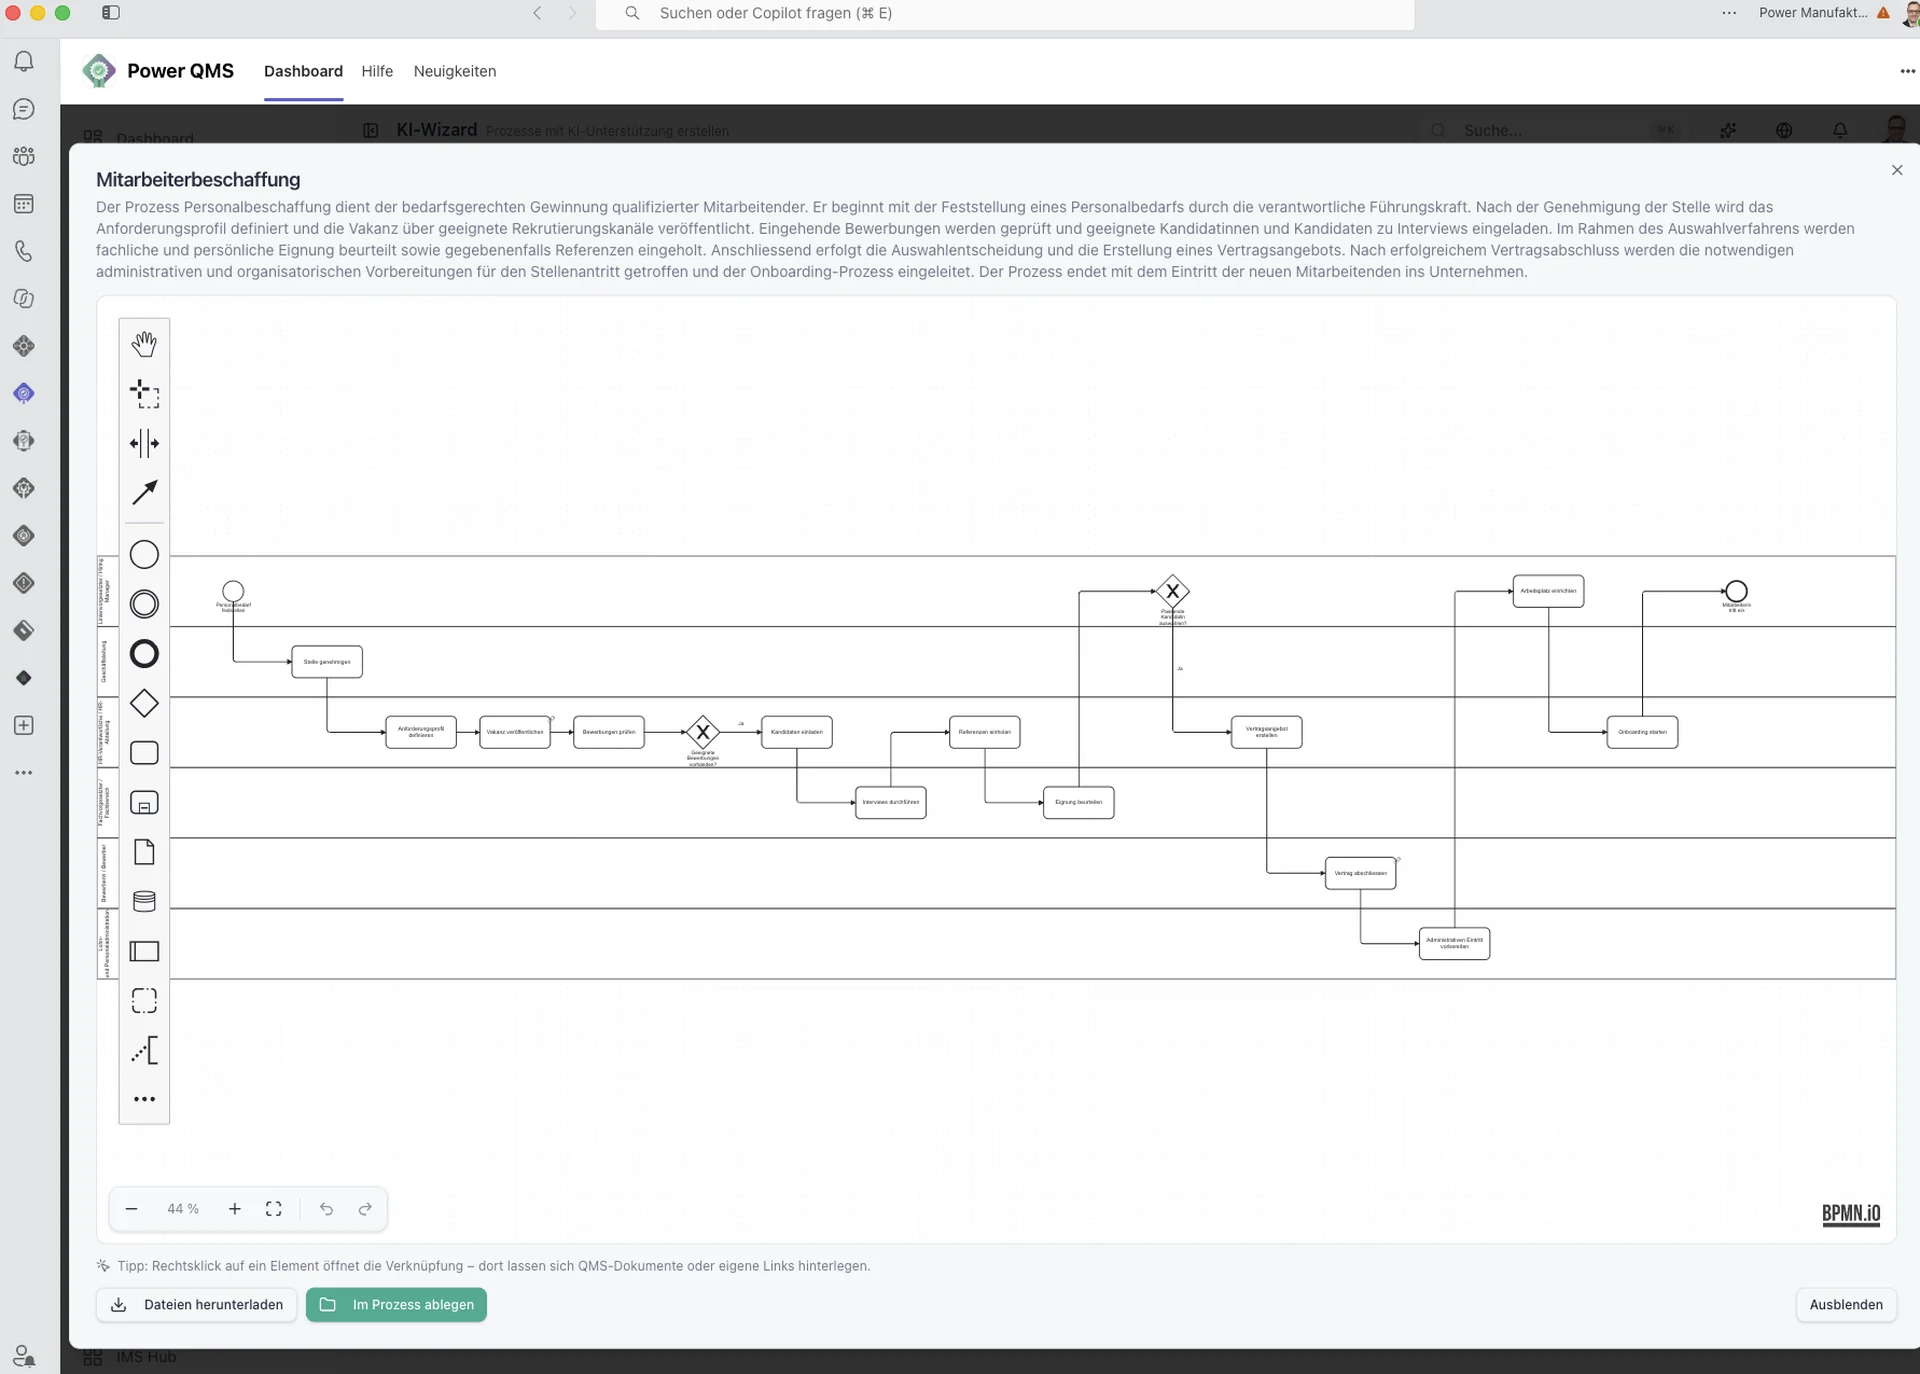Select the end event Mitarbeiter tritt ein
The height and width of the screenshot is (1374, 1920).
(x=1737, y=591)
